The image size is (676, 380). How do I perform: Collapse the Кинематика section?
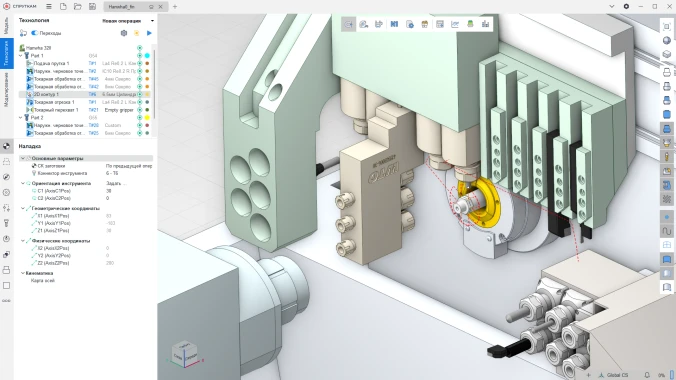click(x=23, y=273)
